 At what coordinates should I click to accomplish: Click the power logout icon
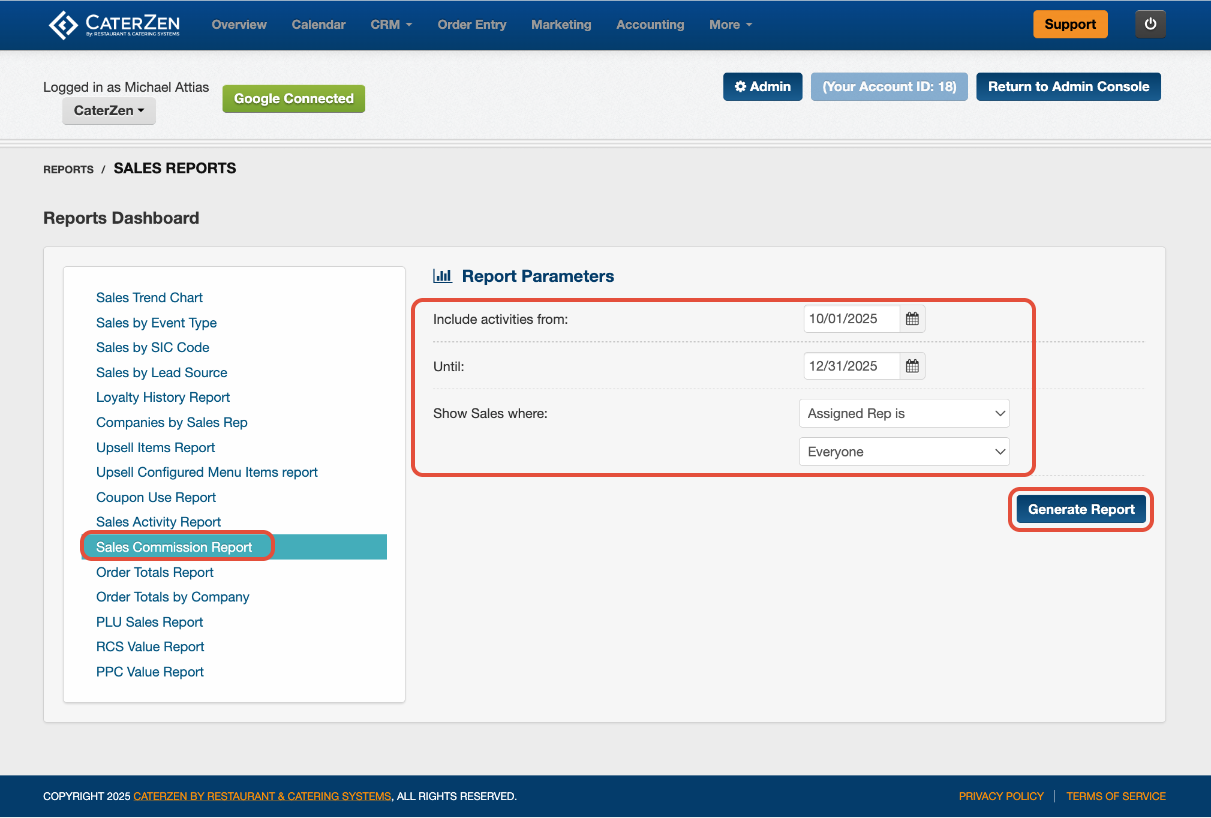(x=1150, y=25)
